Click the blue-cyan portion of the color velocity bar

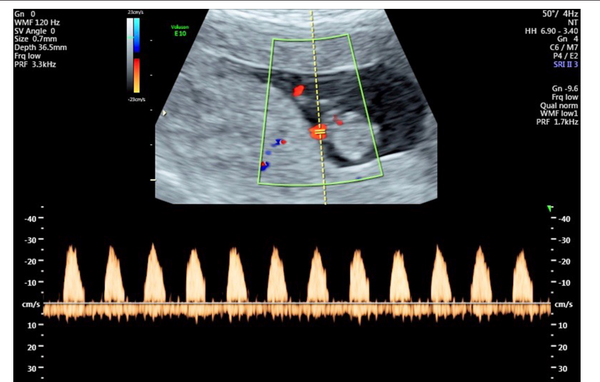click(x=137, y=35)
